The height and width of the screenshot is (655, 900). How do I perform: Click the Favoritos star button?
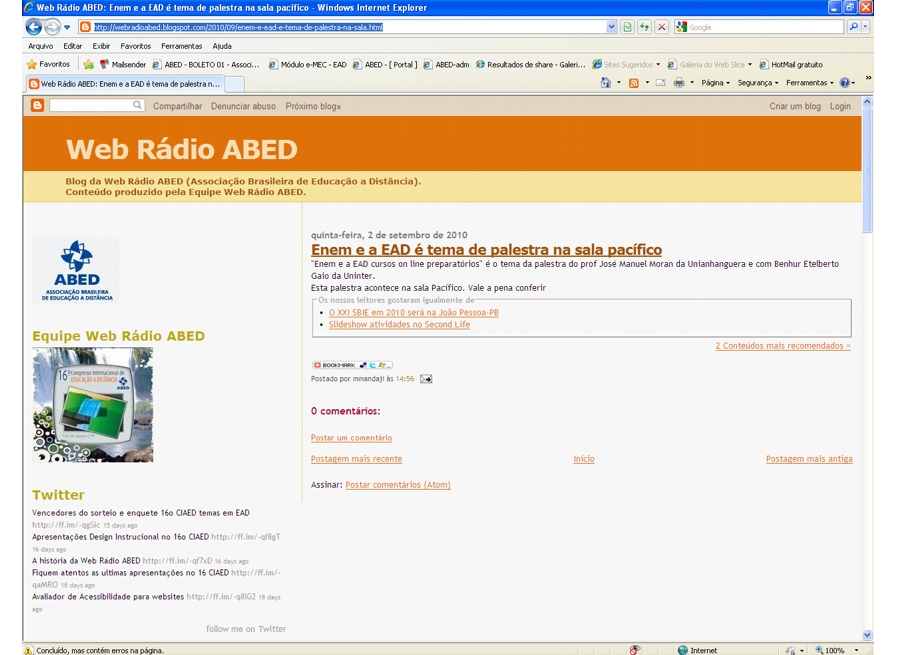pyautogui.click(x=48, y=64)
